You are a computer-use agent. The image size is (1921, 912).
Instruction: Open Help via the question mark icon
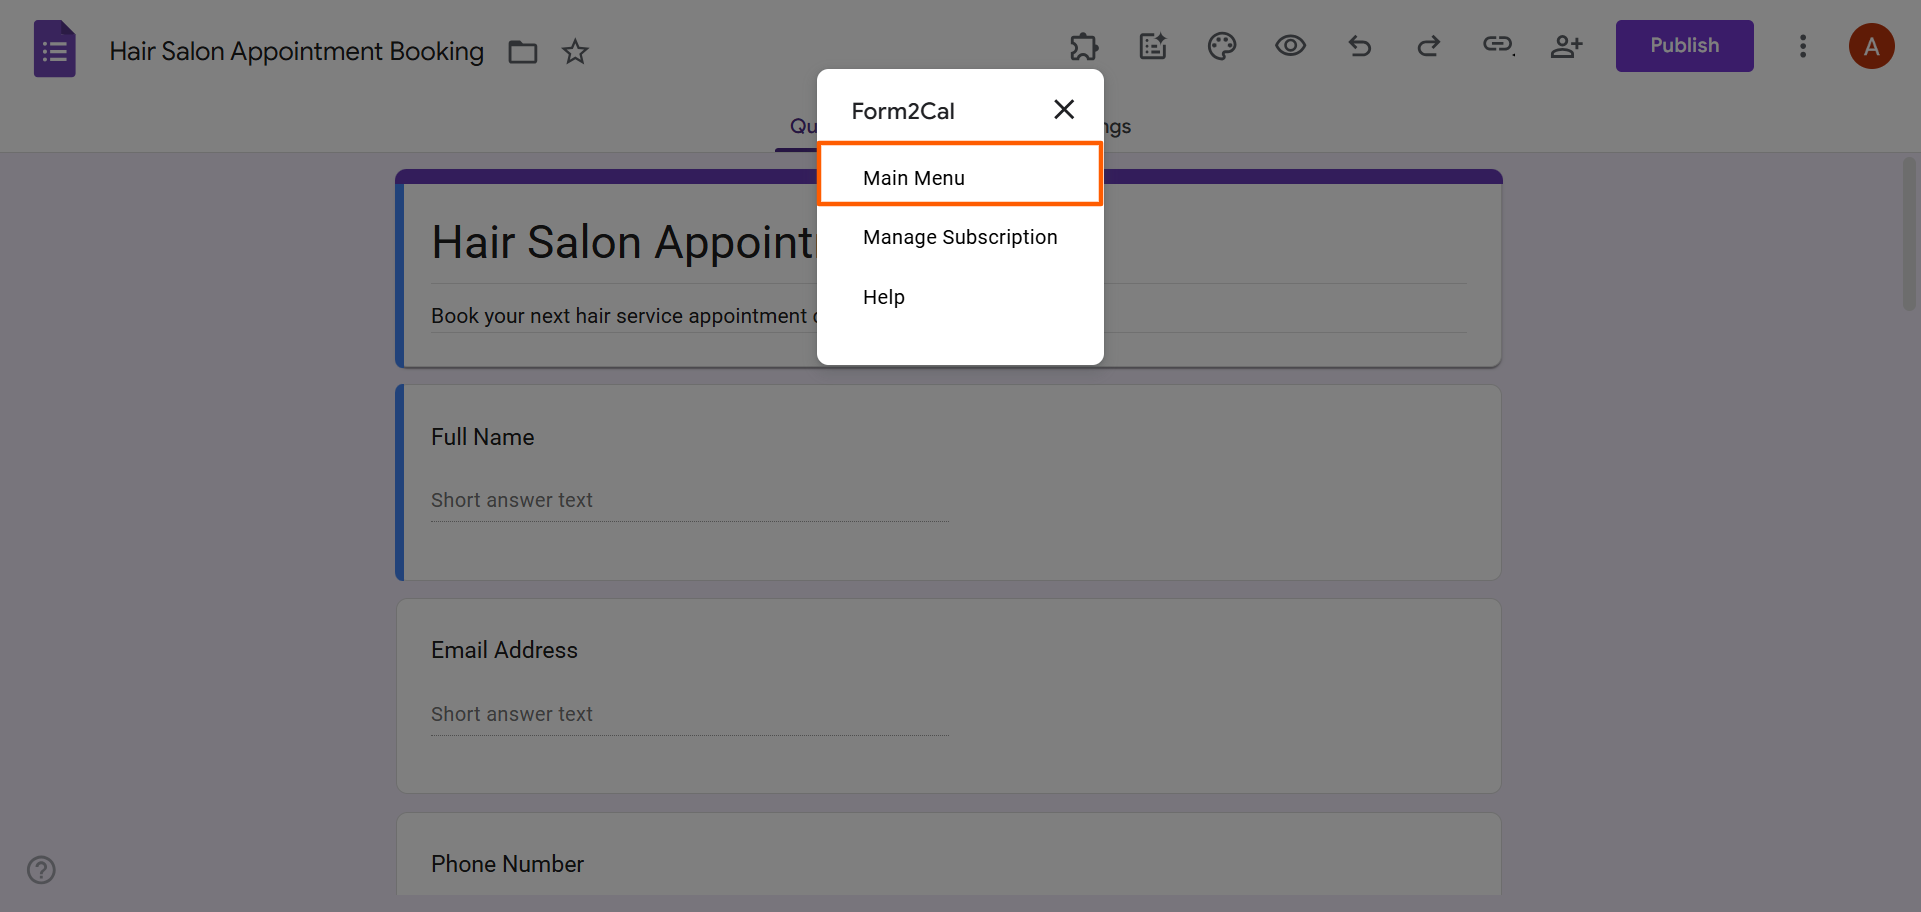click(x=40, y=870)
